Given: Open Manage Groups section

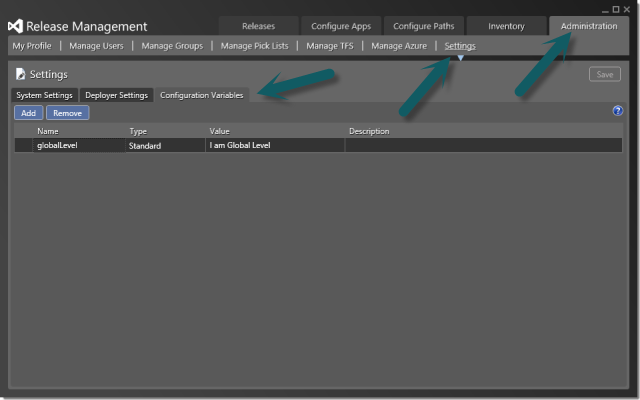Looking at the screenshot, I should pyautogui.click(x=172, y=46).
